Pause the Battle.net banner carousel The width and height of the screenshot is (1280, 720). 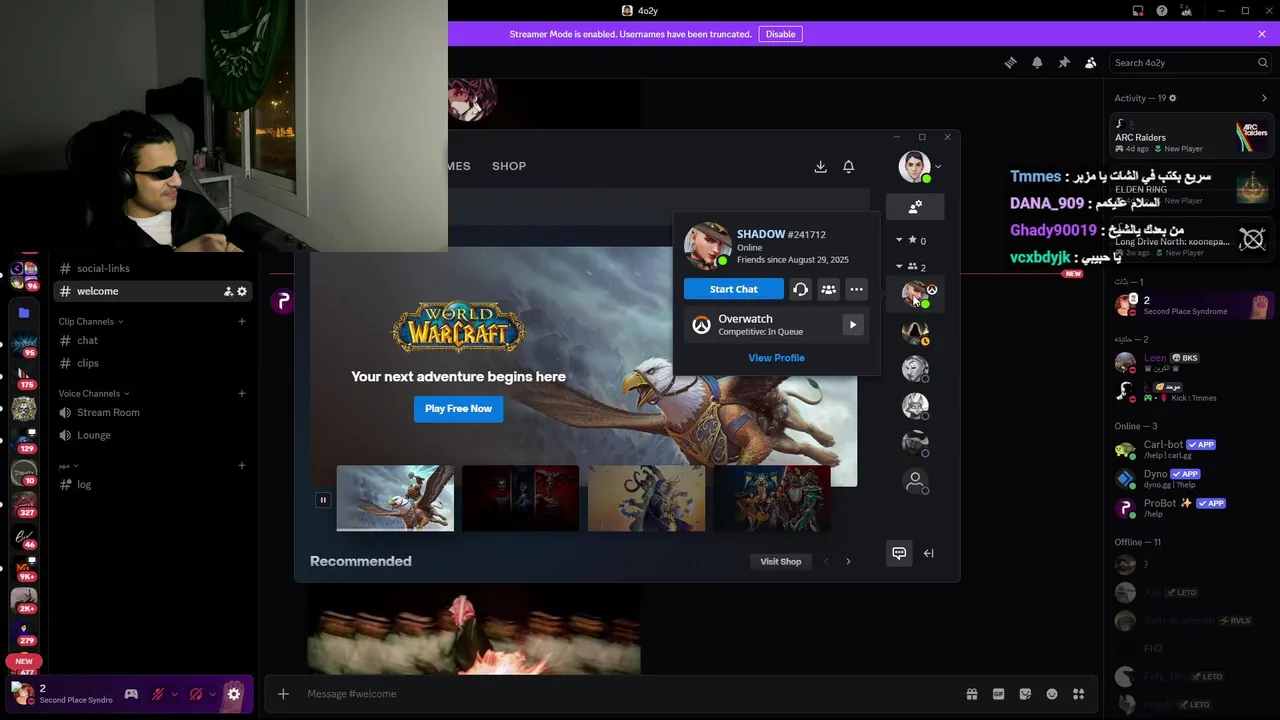coord(323,499)
